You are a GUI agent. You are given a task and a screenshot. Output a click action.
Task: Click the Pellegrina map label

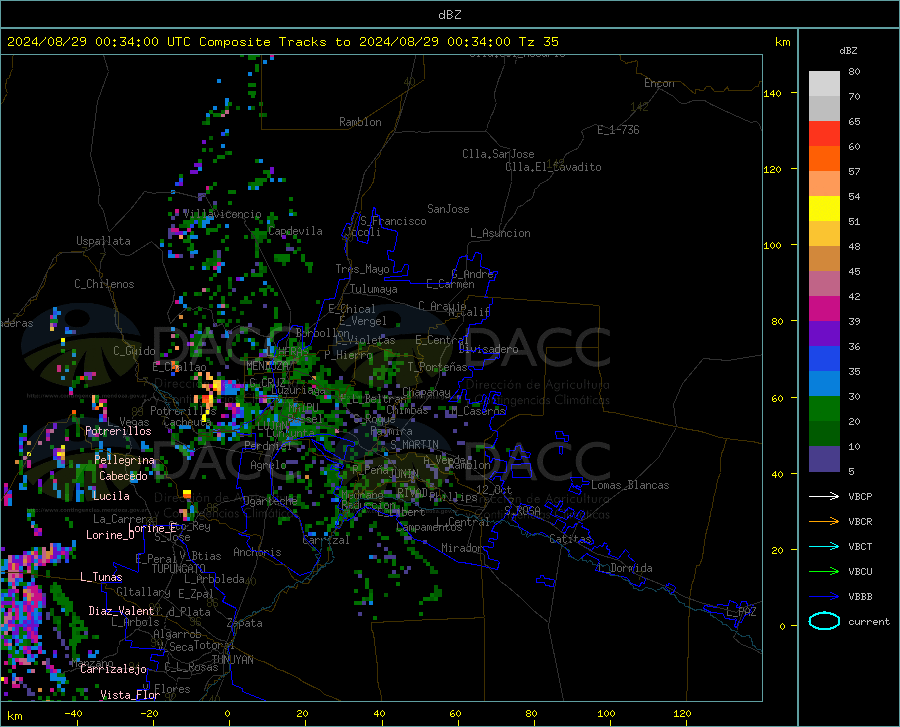click(125, 460)
